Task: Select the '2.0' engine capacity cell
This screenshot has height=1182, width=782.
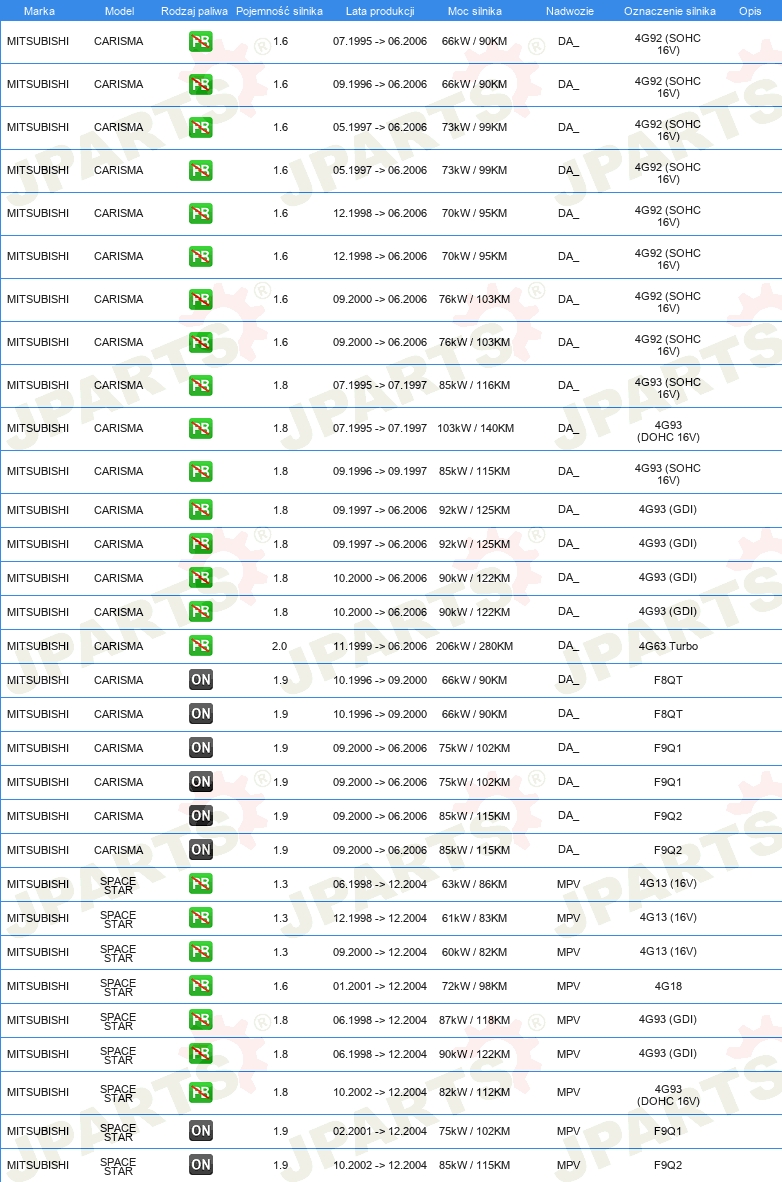Action: [x=280, y=646]
